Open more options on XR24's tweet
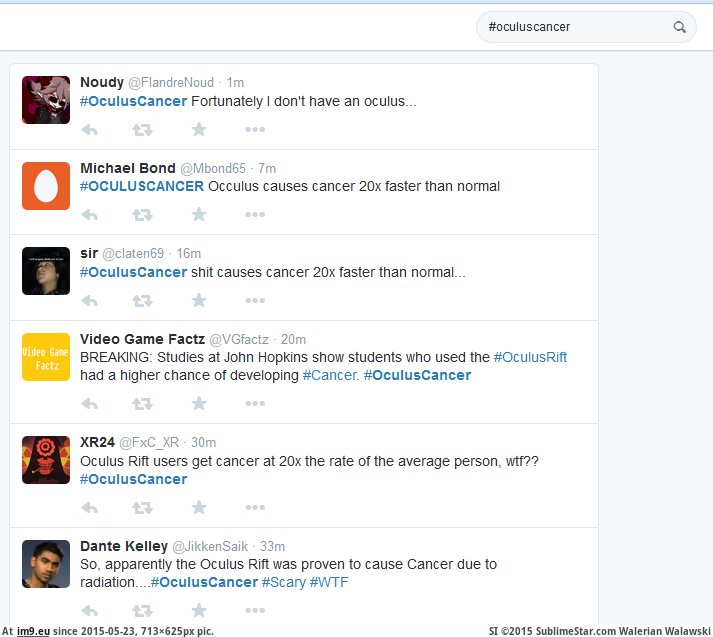 [255, 507]
